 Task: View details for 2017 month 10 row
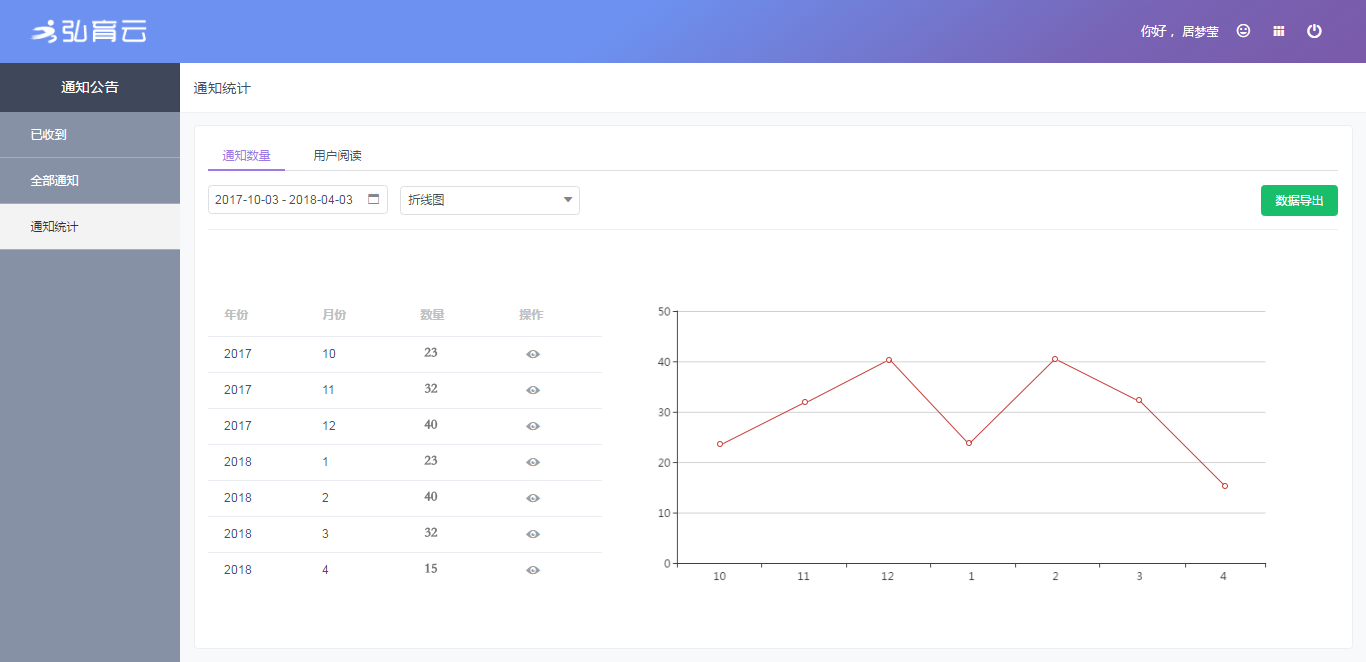pyautogui.click(x=533, y=354)
